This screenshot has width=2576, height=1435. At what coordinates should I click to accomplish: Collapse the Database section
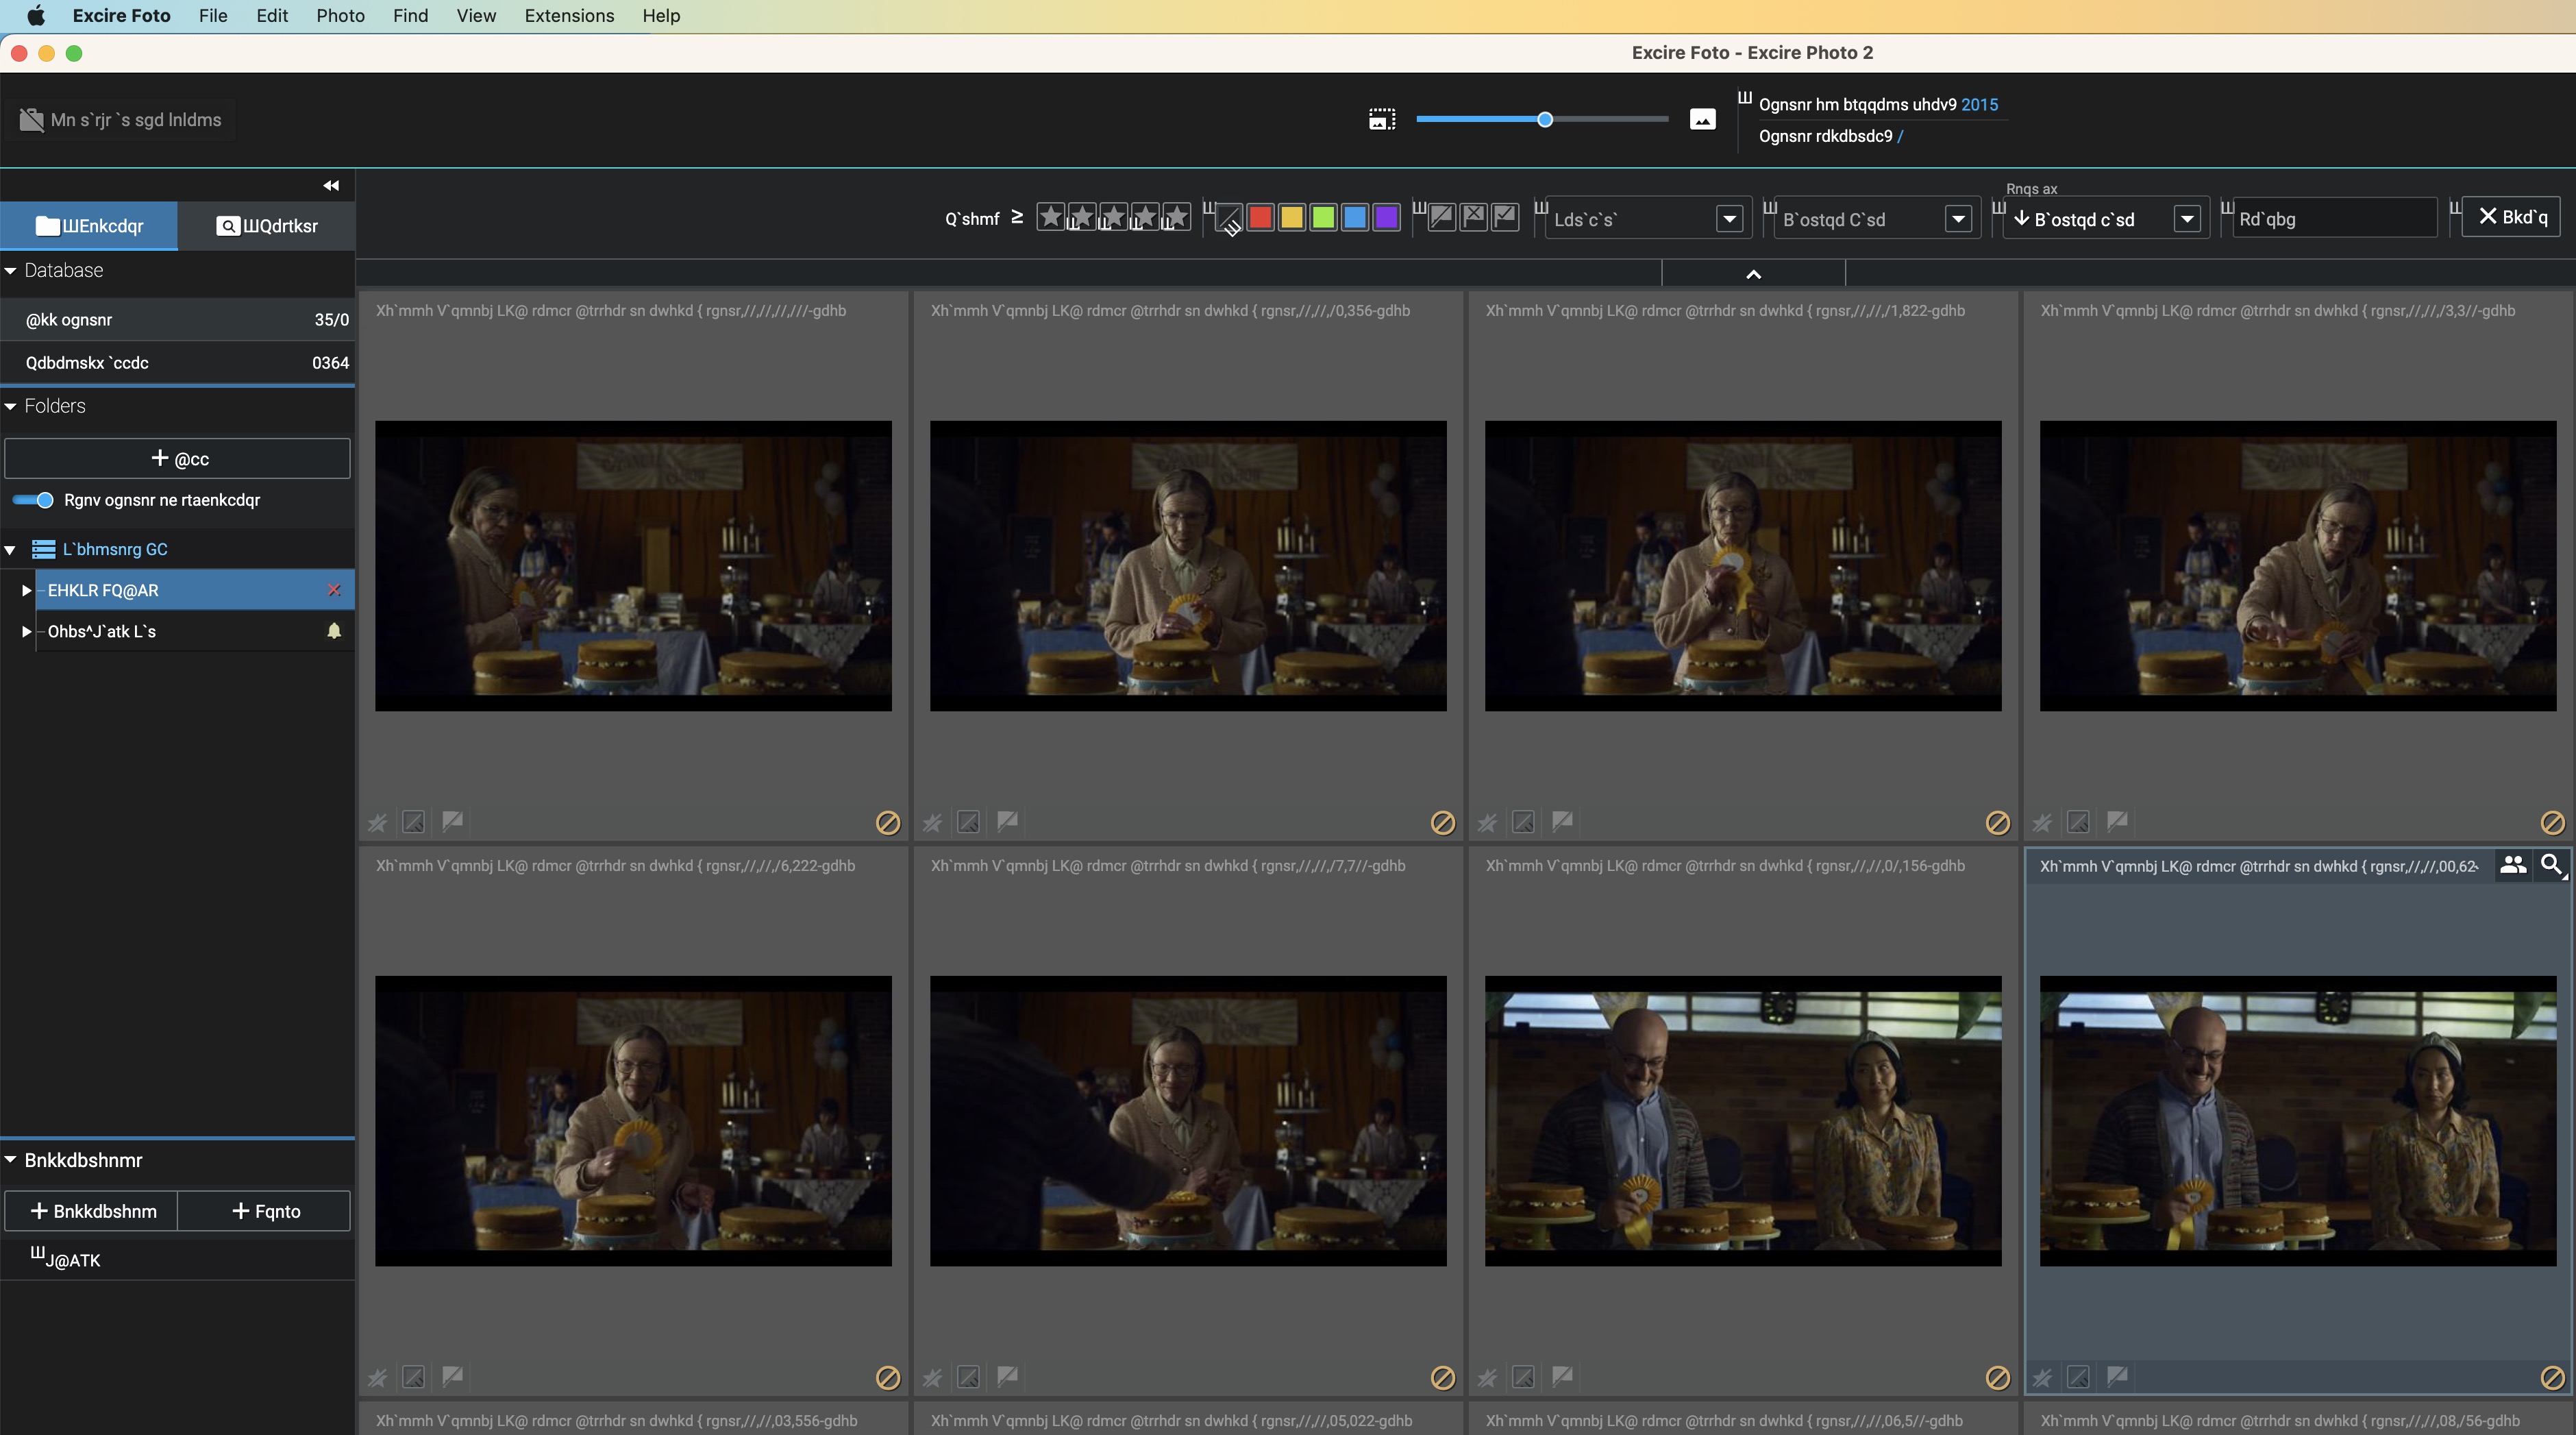click(11, 270)
